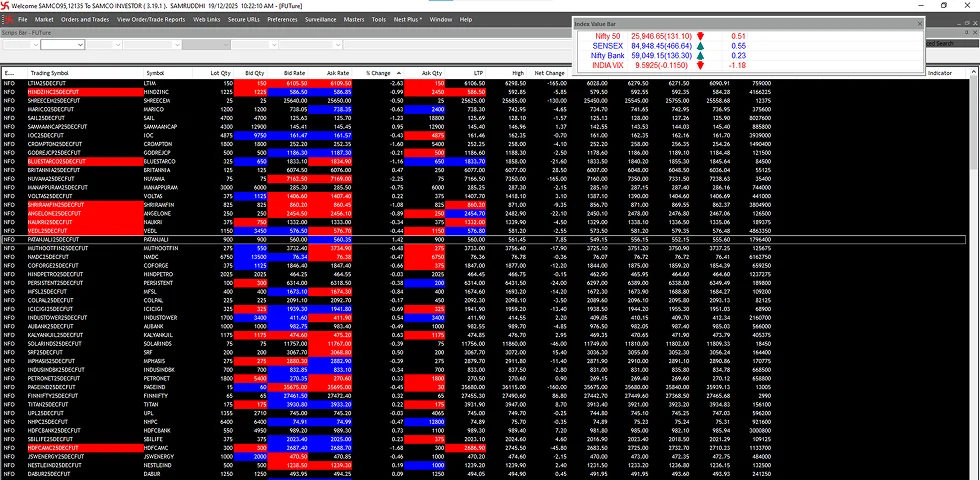Select the PATANJALI25DECFUT row
Image resolution: width=980 pixels, height=480 pixels.
pyautogui.click(x=485, y=239)
